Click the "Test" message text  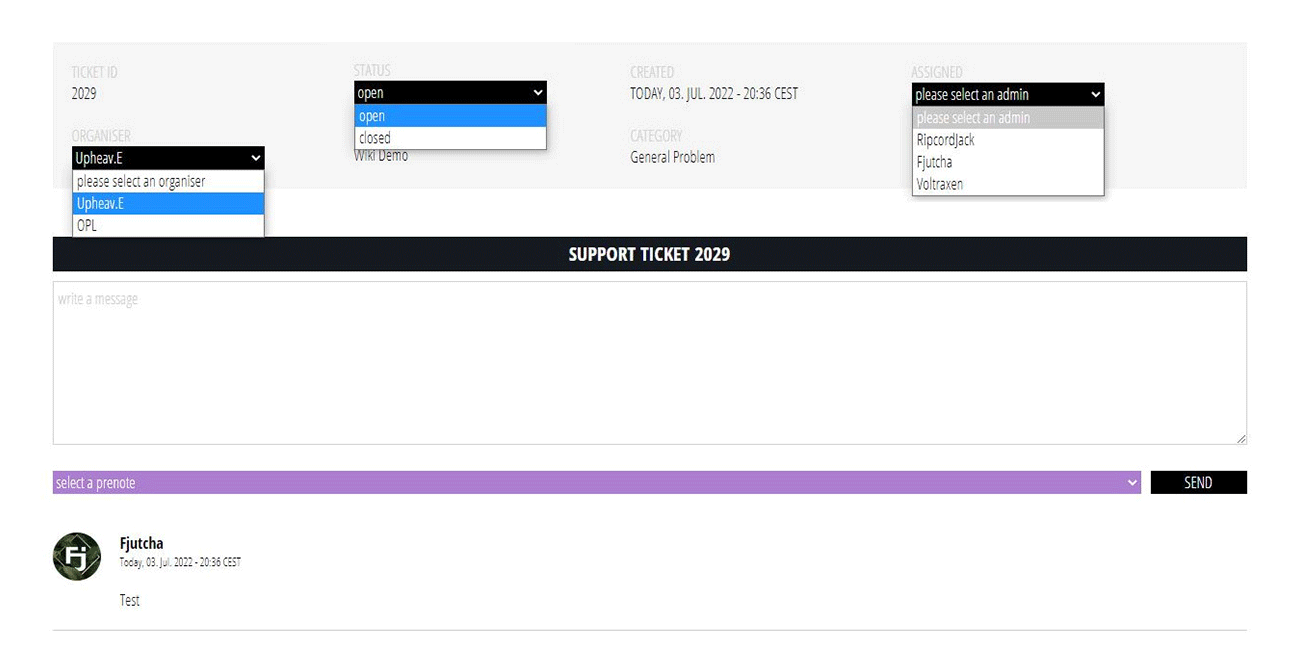(x=129, y=600)
